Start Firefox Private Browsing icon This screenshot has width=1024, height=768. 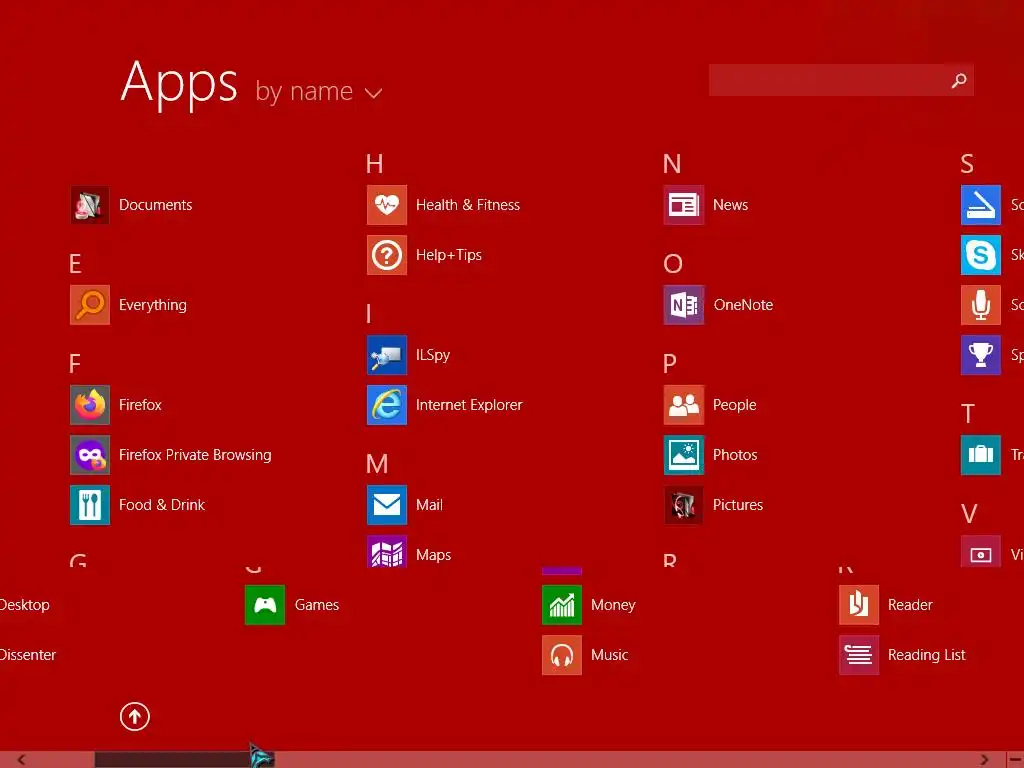click(89, 455)
